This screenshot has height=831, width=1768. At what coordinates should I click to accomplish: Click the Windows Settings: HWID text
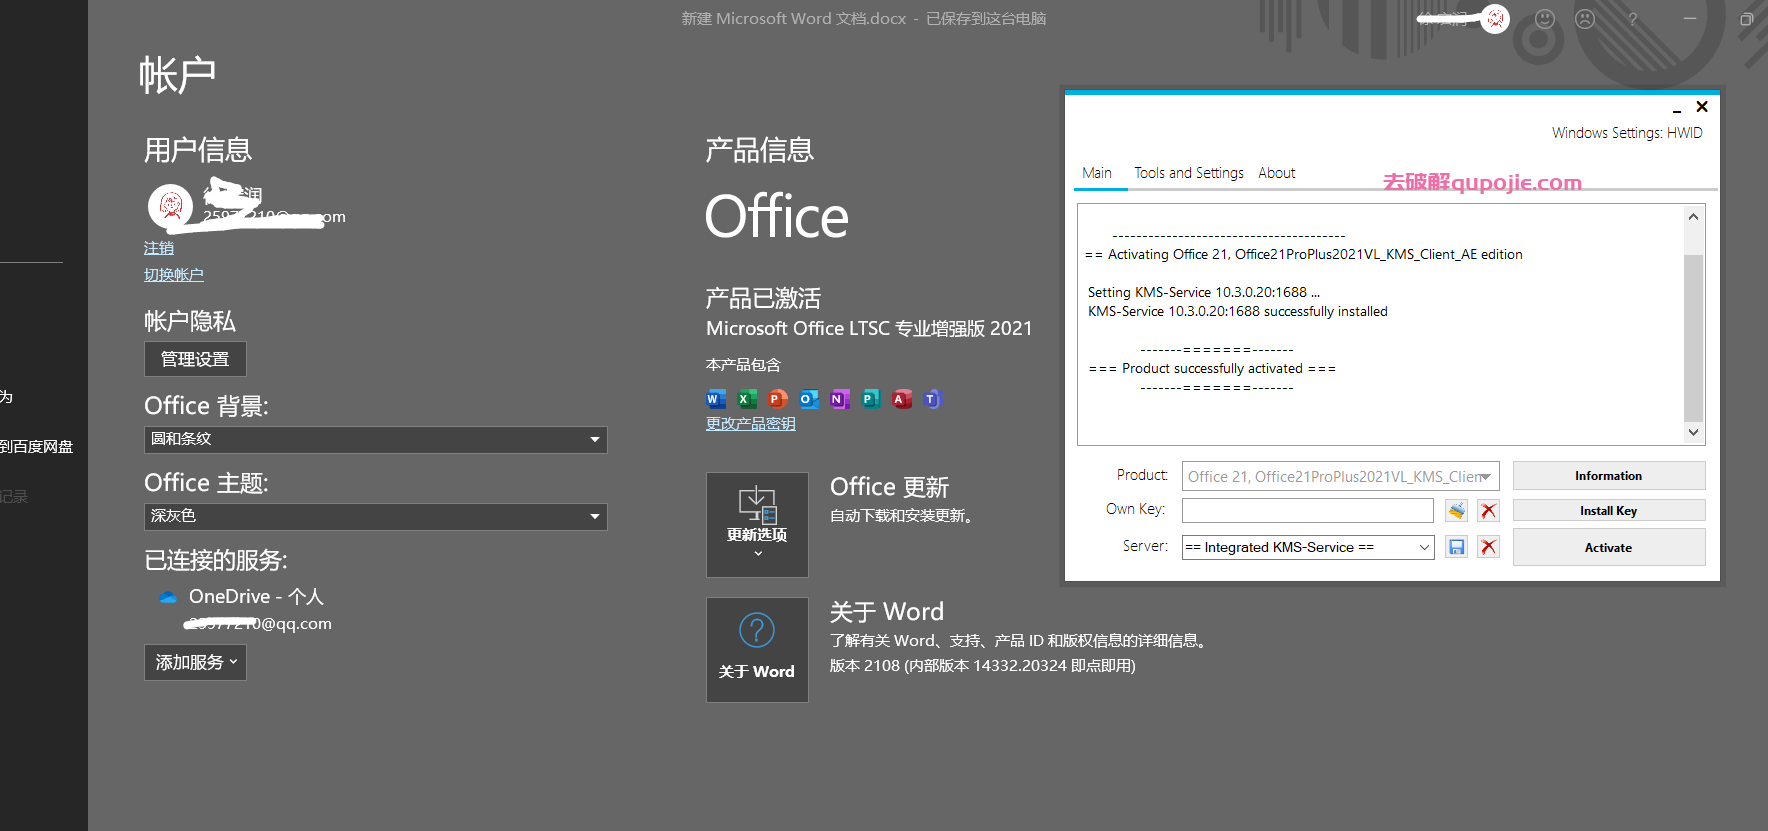(x=1627, y=133)
